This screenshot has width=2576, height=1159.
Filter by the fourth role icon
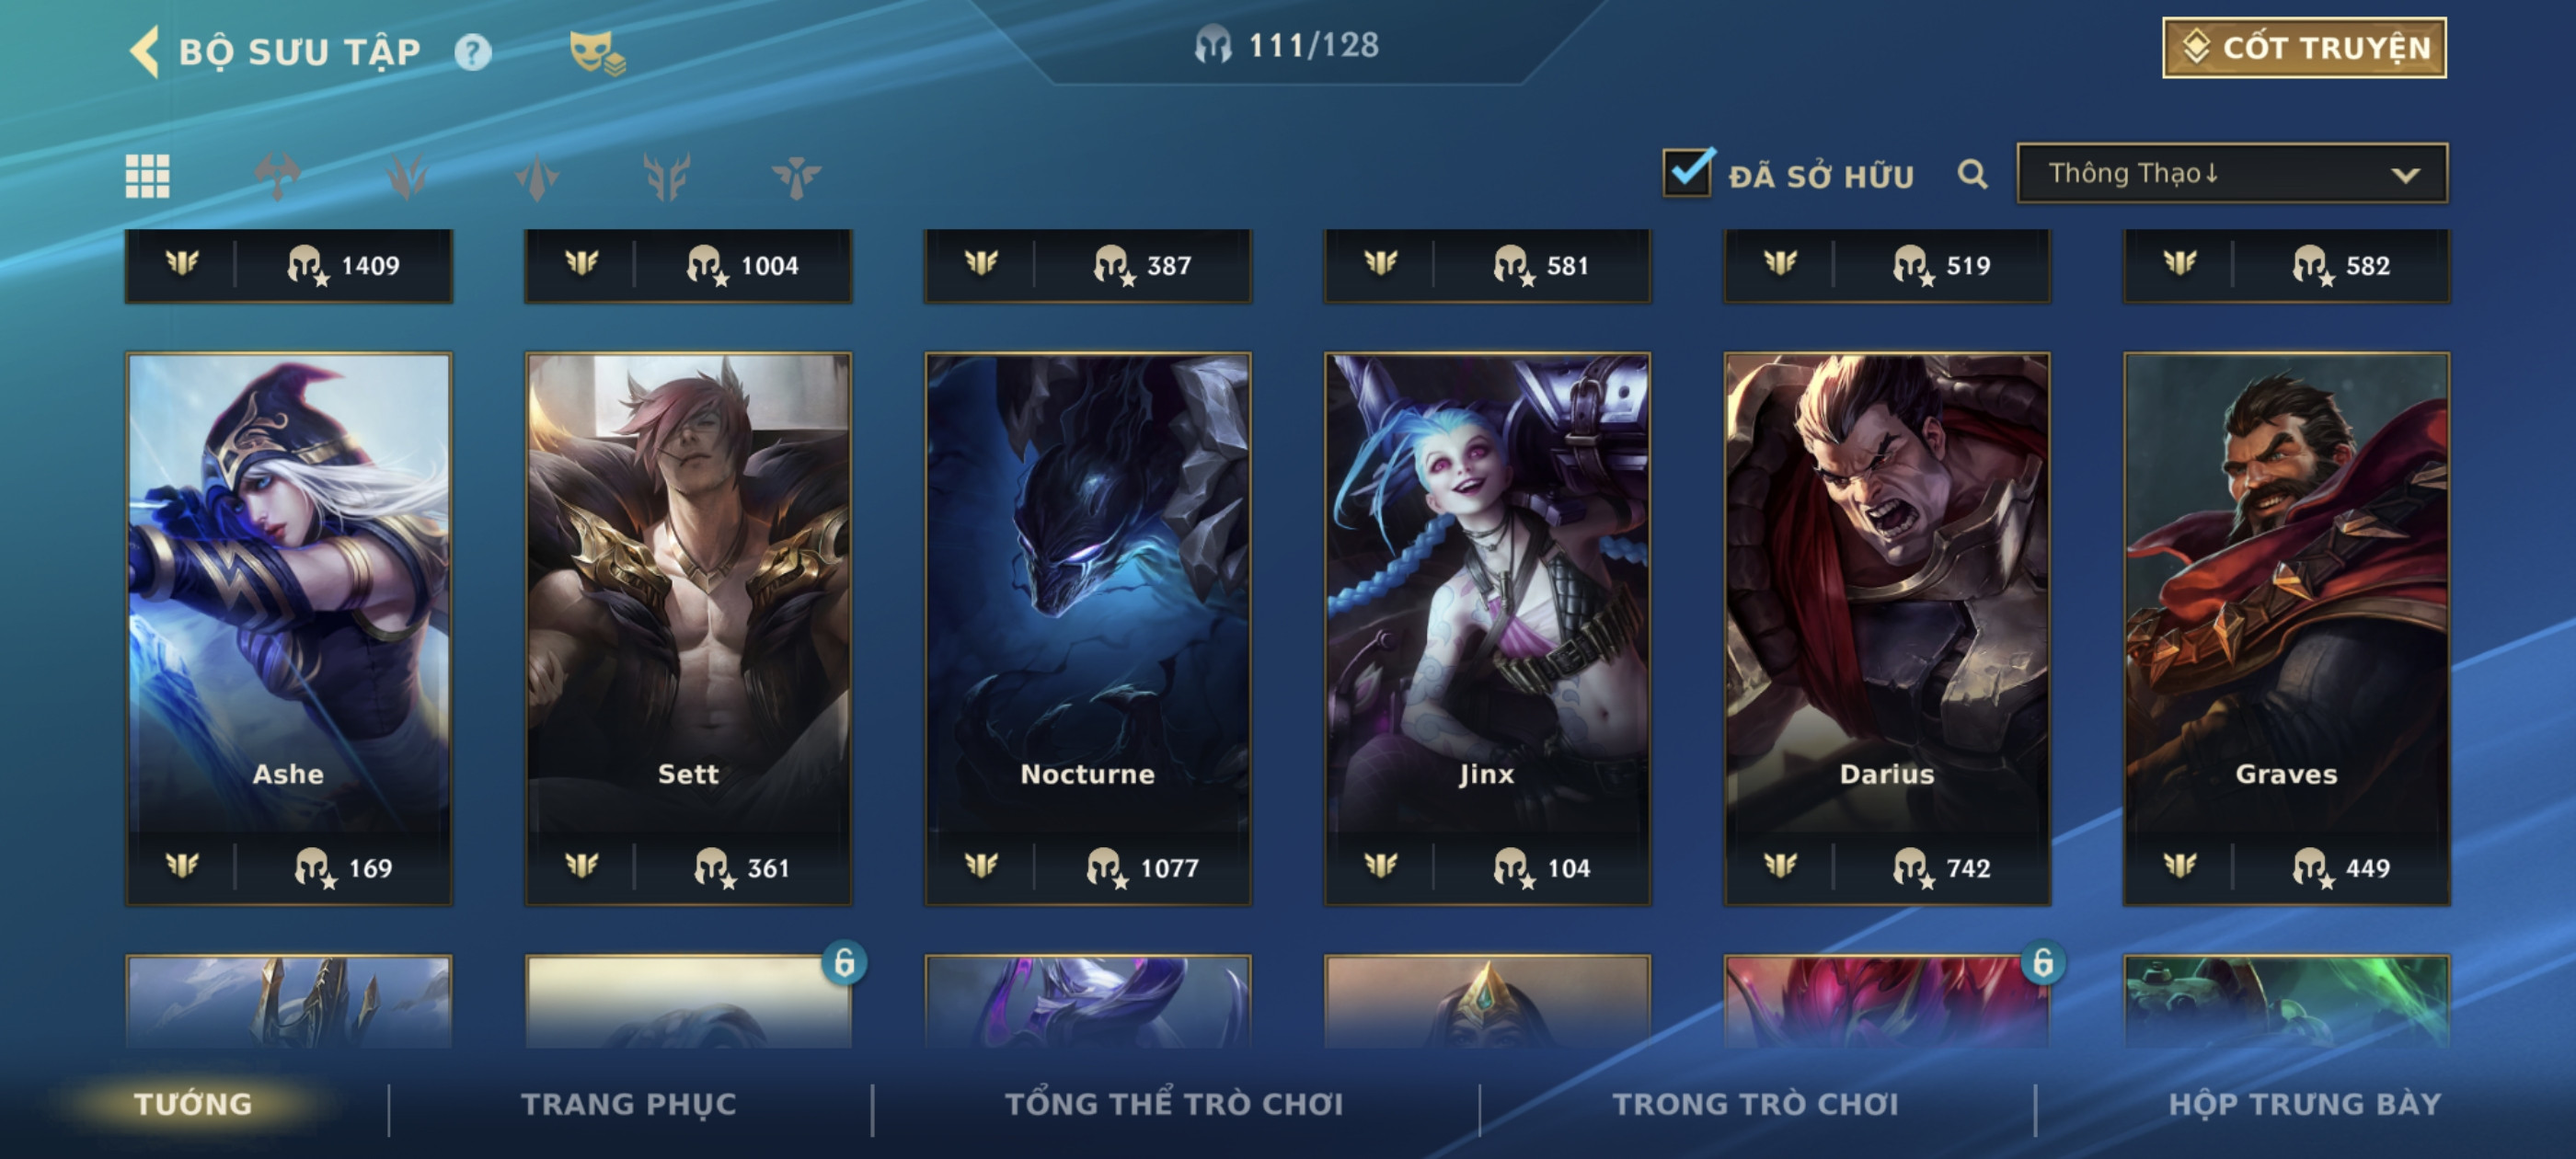coord(667,177)
